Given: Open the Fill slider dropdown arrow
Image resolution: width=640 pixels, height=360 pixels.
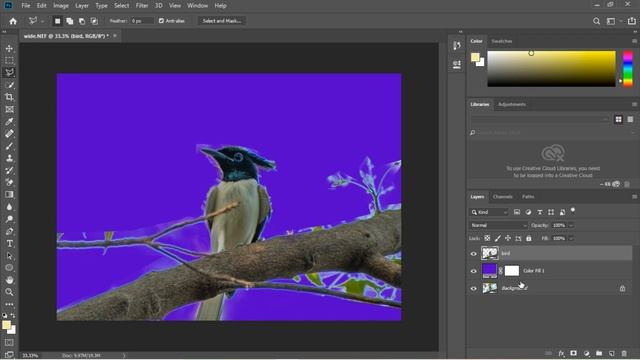Looking at the screenshot, I should click(571, 238).
